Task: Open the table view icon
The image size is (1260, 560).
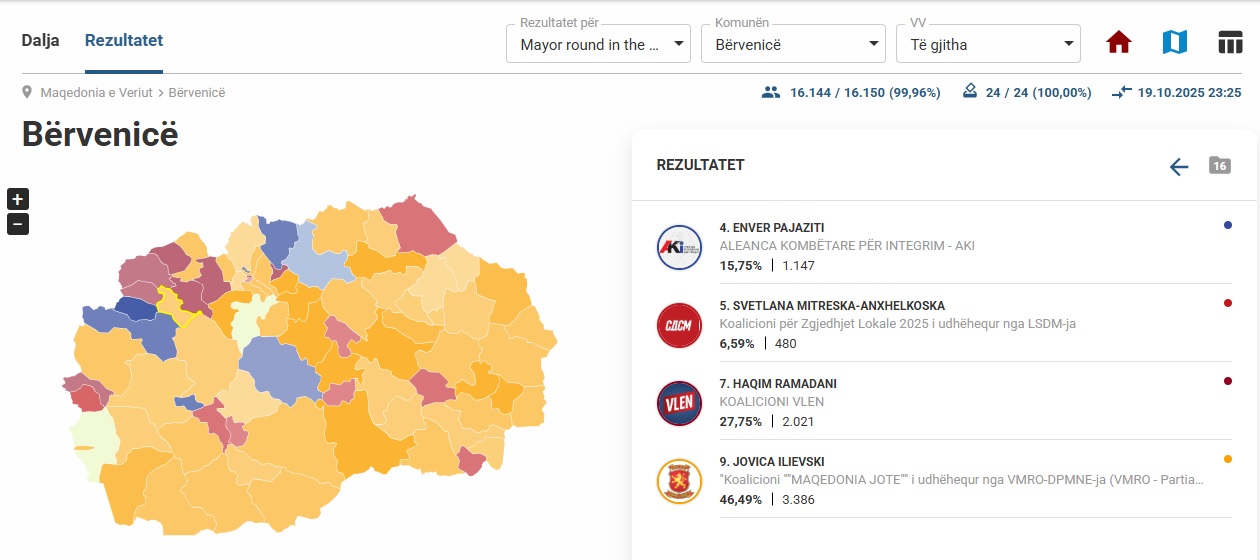Action: tap(1229, 43)
